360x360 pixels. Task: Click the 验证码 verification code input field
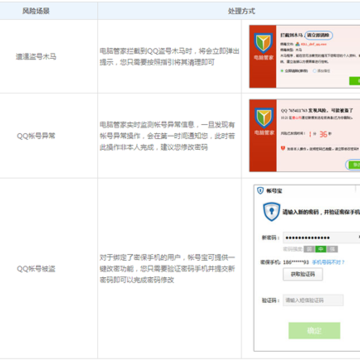[x=313, y=300]
